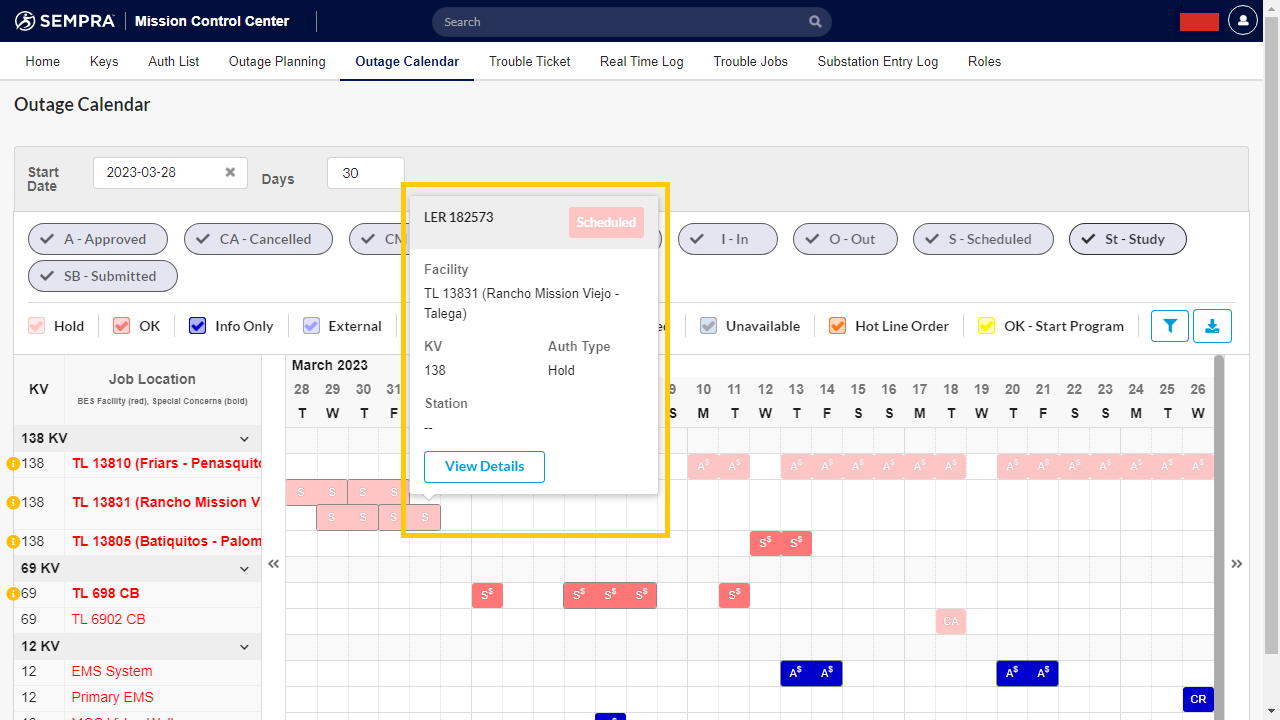Click the Days input field
This screenshot has width=1280, height=720.
pos(365,173)
